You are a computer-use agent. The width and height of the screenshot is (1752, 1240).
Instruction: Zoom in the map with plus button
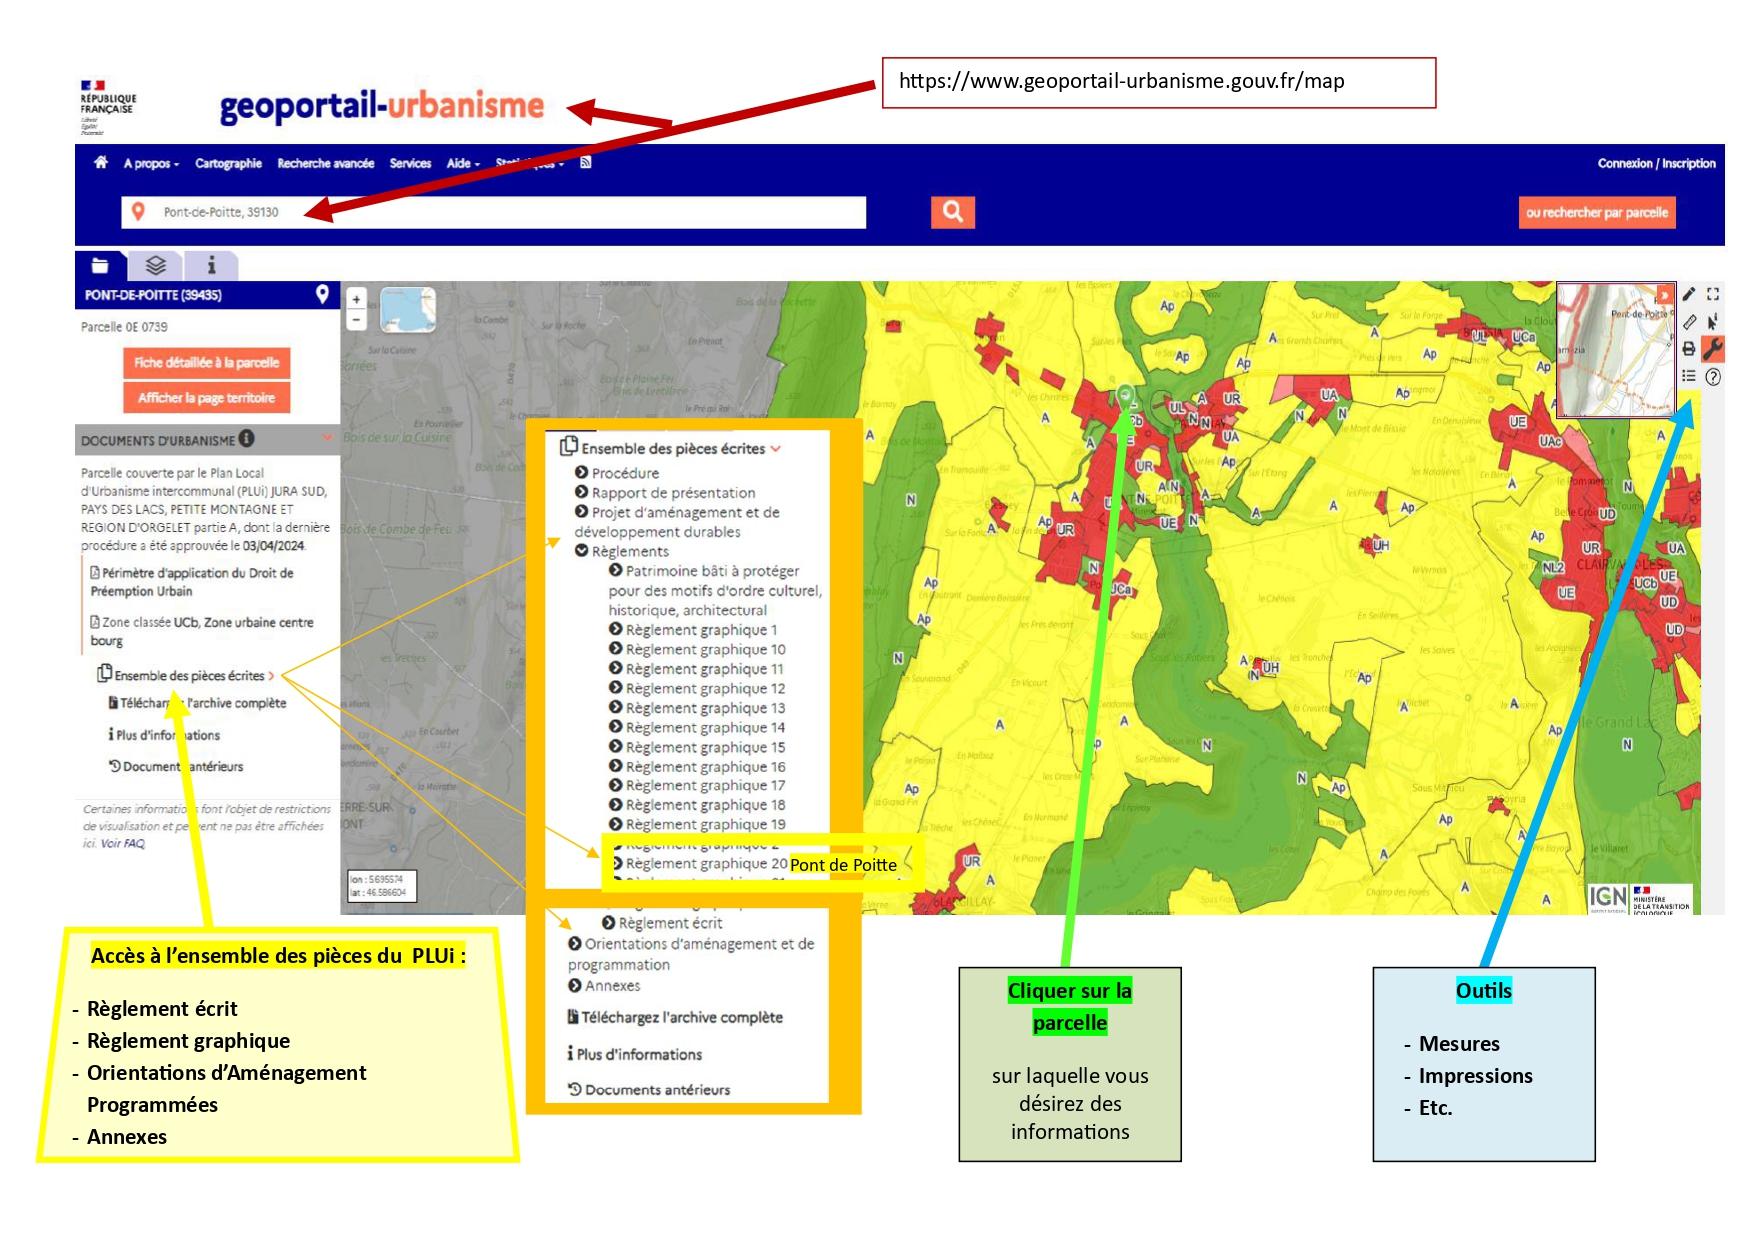(x=356, y=299)
